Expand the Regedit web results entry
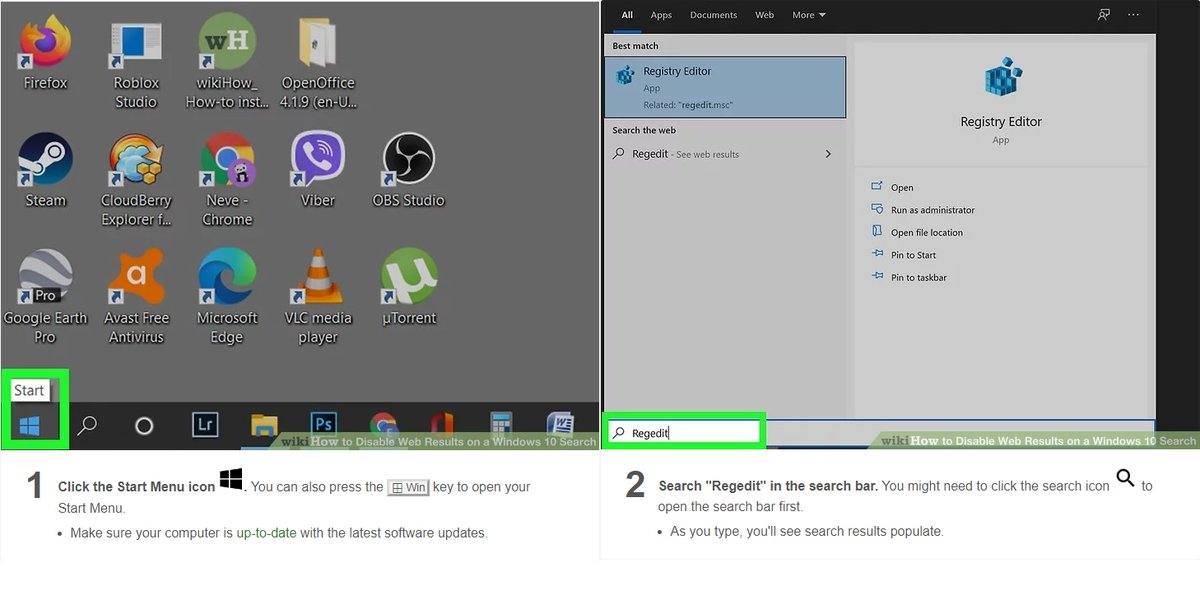The height and width of the screenshot is (614, 1200). point(828,154)
